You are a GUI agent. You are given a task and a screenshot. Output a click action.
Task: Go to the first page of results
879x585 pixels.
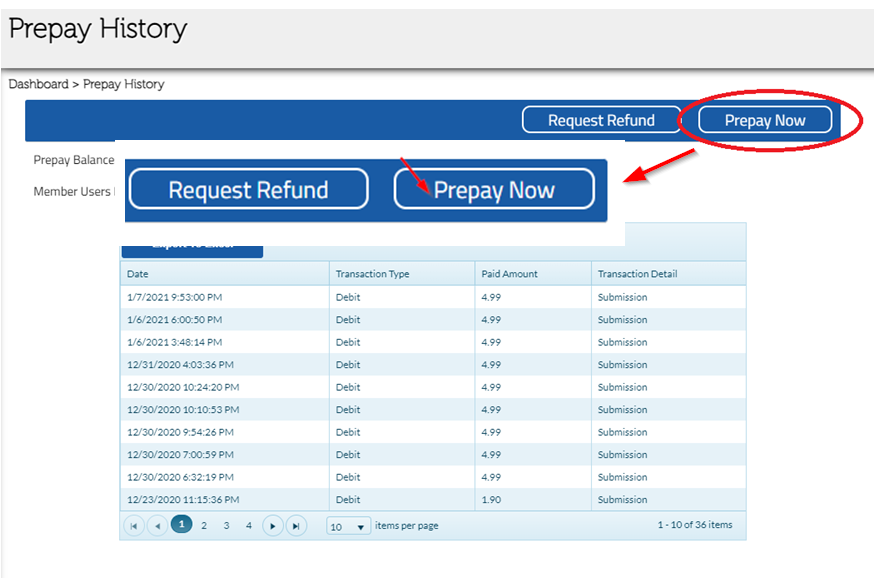click(134, 526)
